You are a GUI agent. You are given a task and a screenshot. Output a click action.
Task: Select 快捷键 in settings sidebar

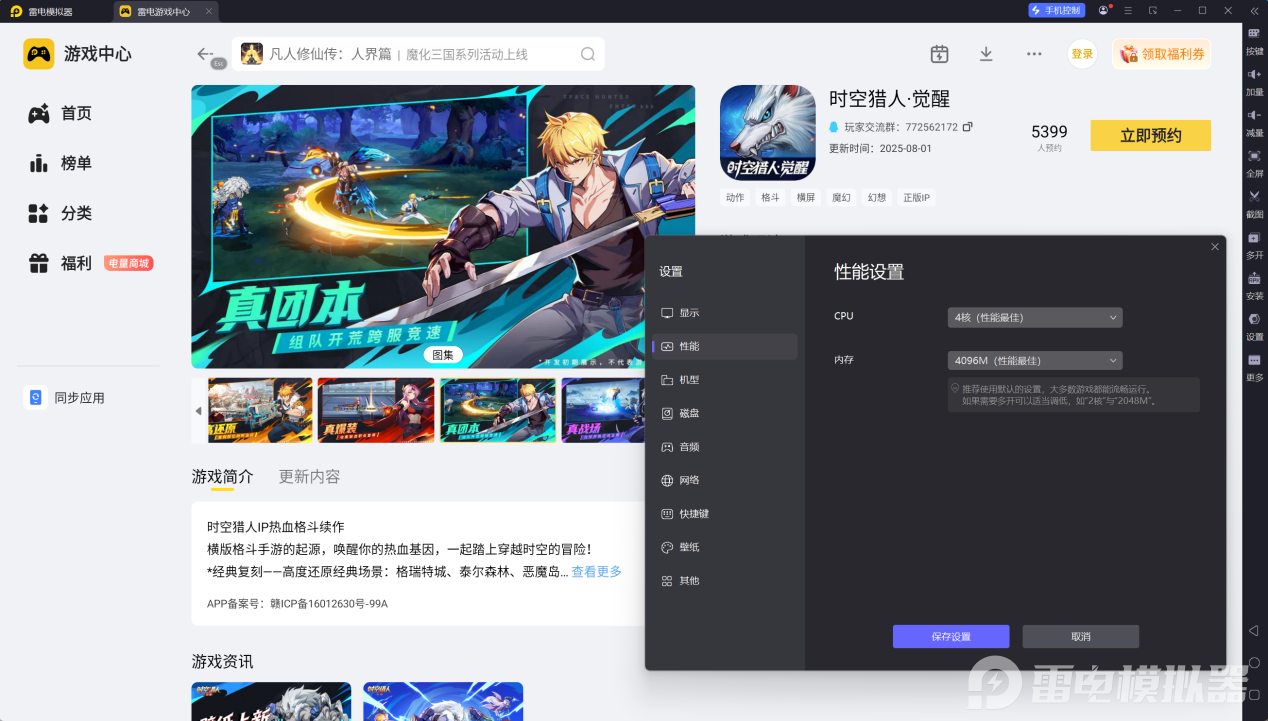(724, 514)
